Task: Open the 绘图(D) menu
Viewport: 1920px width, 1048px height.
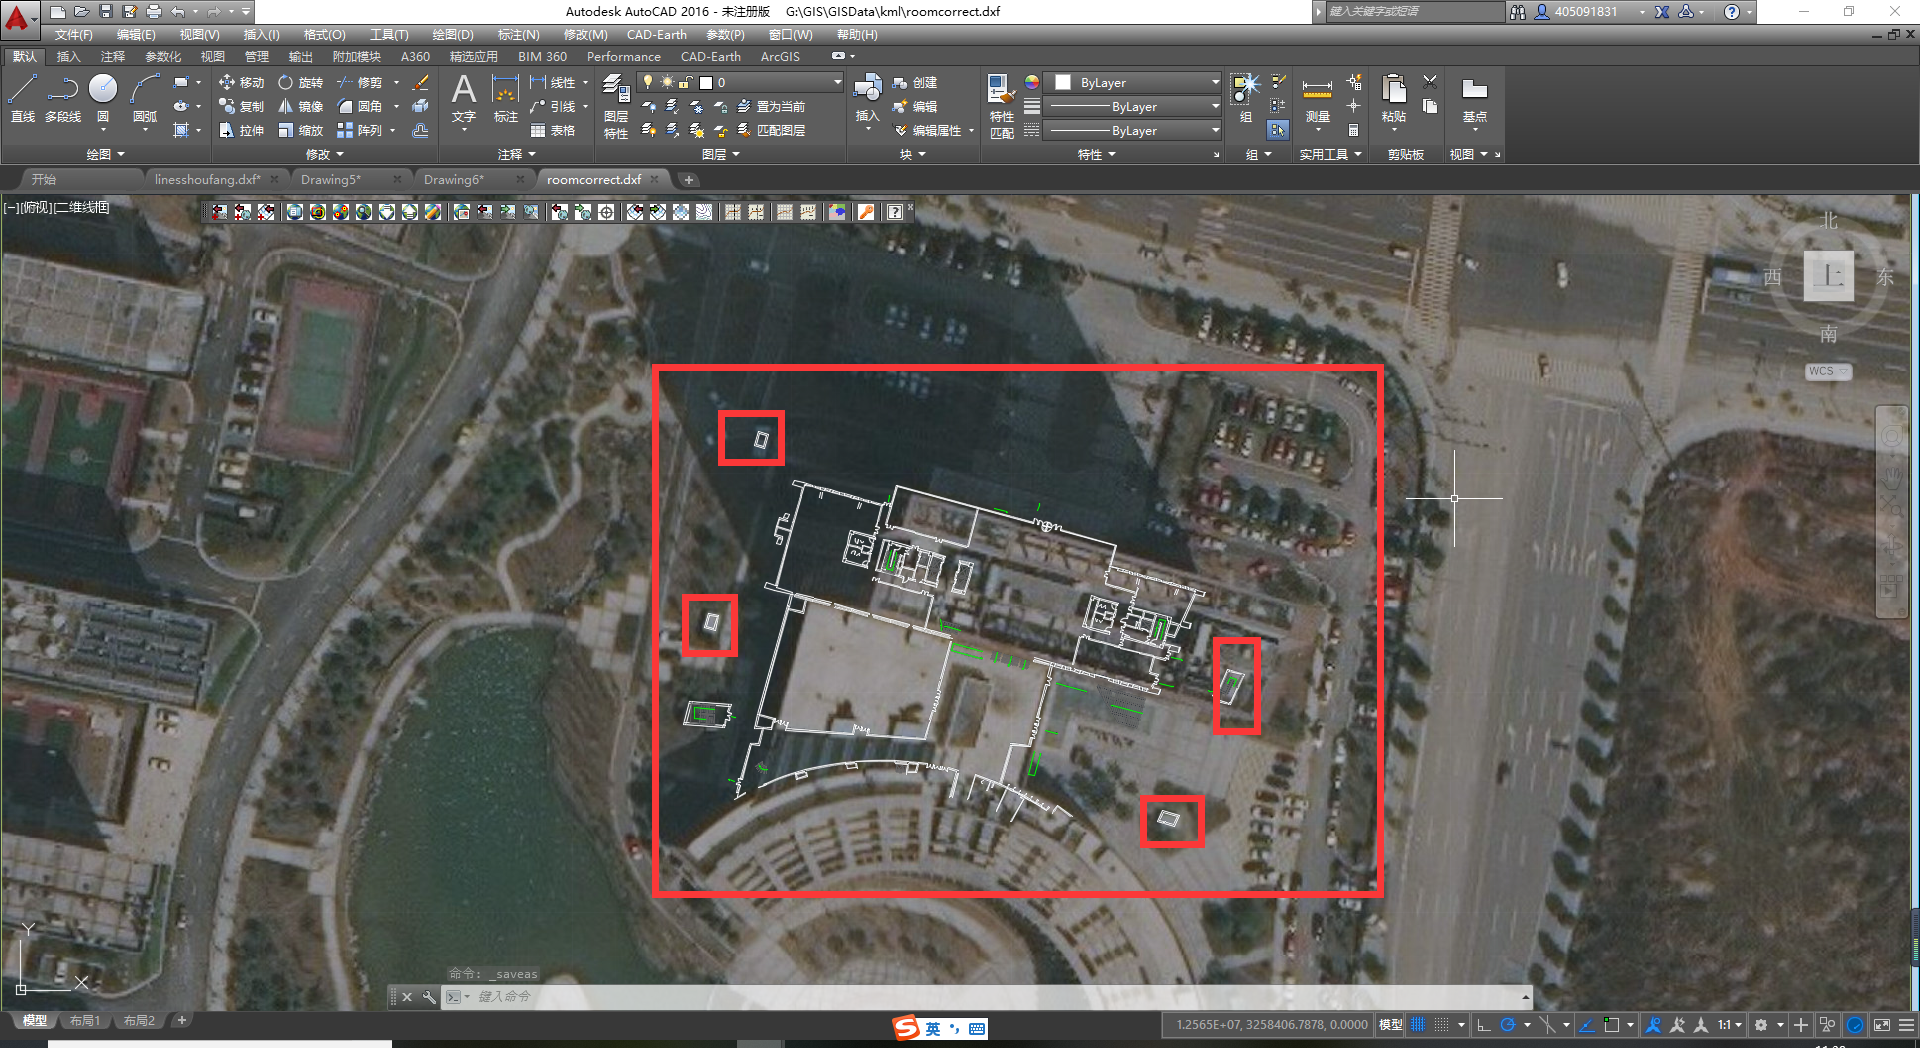Action: (x=453, y=34)
